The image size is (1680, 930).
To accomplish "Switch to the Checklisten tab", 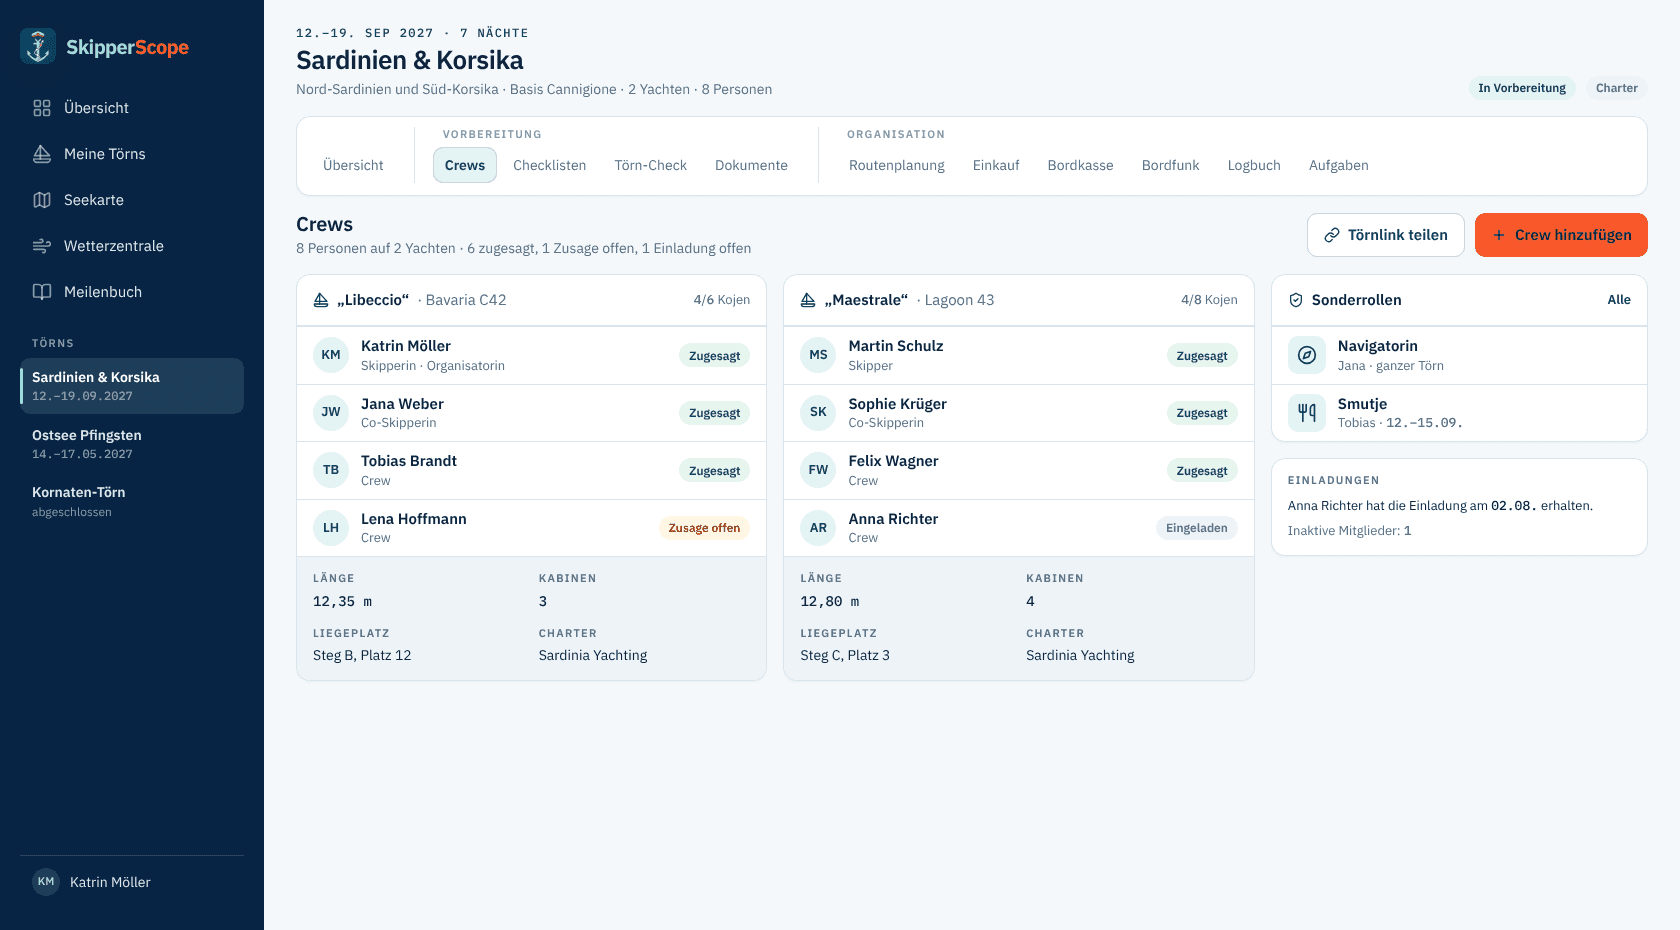I will coord(550,165).
